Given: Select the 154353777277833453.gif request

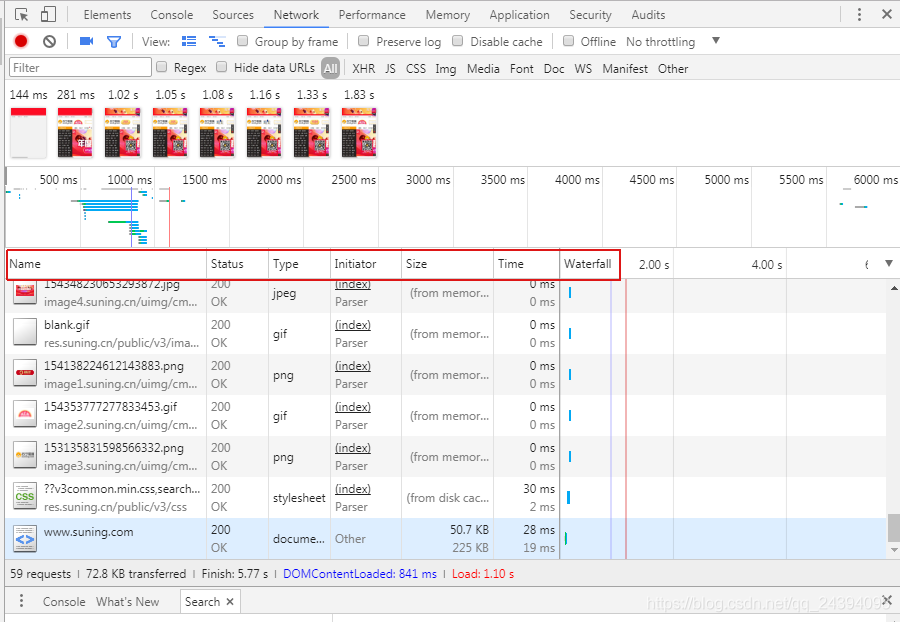Looking at the screenshot, I should click(x=446, y=415).
